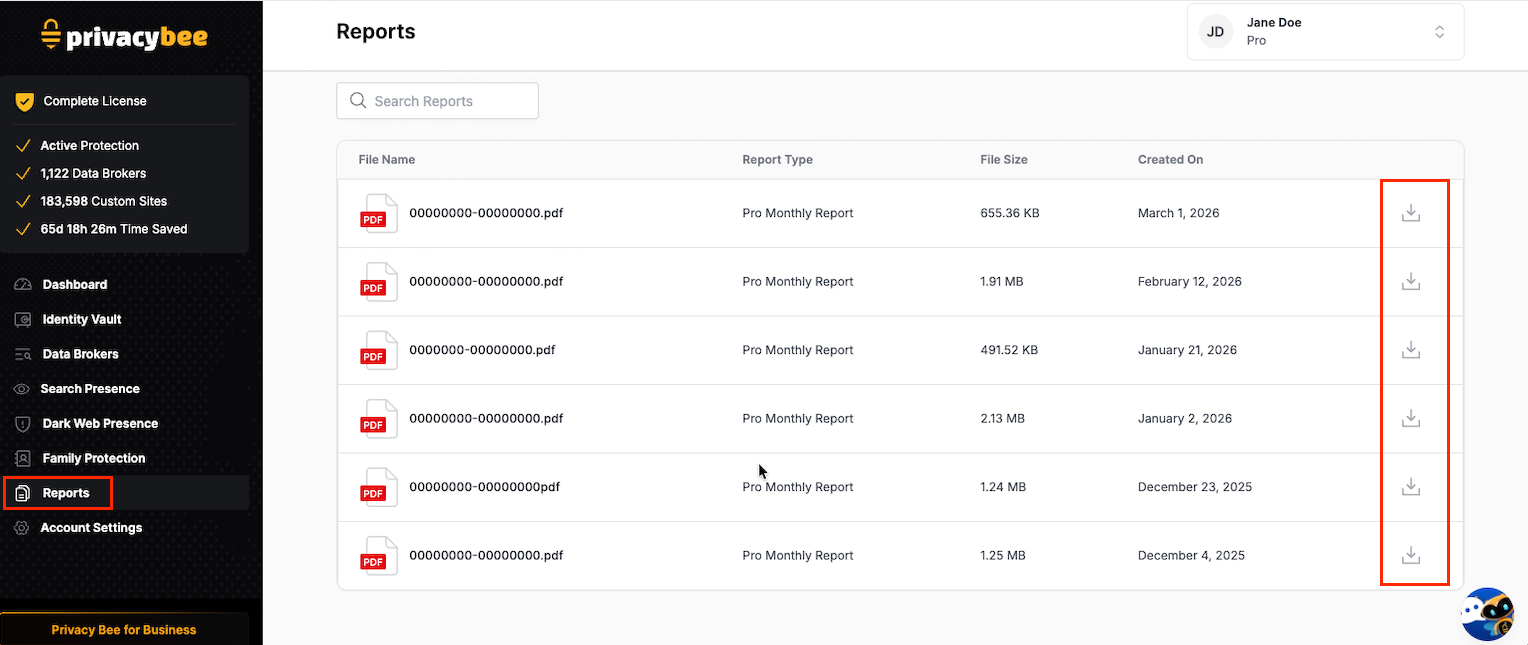Download the January 21, 2026 report

point(1411,350)
